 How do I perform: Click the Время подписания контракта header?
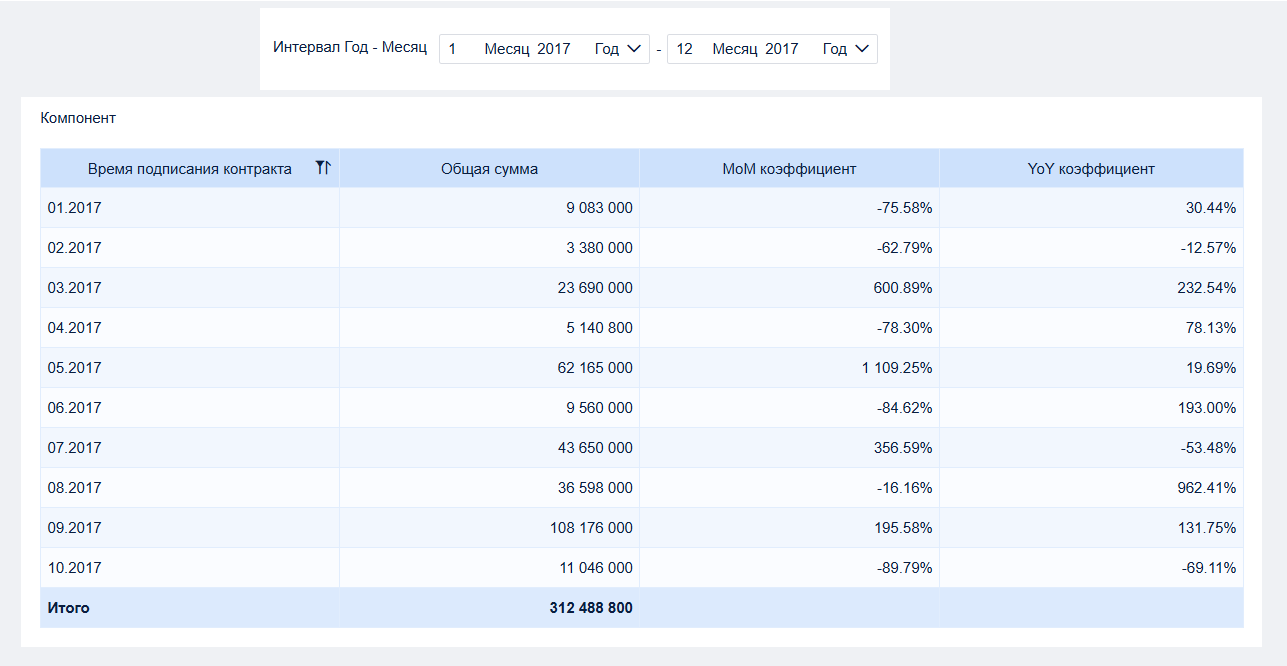coord(190,169)
